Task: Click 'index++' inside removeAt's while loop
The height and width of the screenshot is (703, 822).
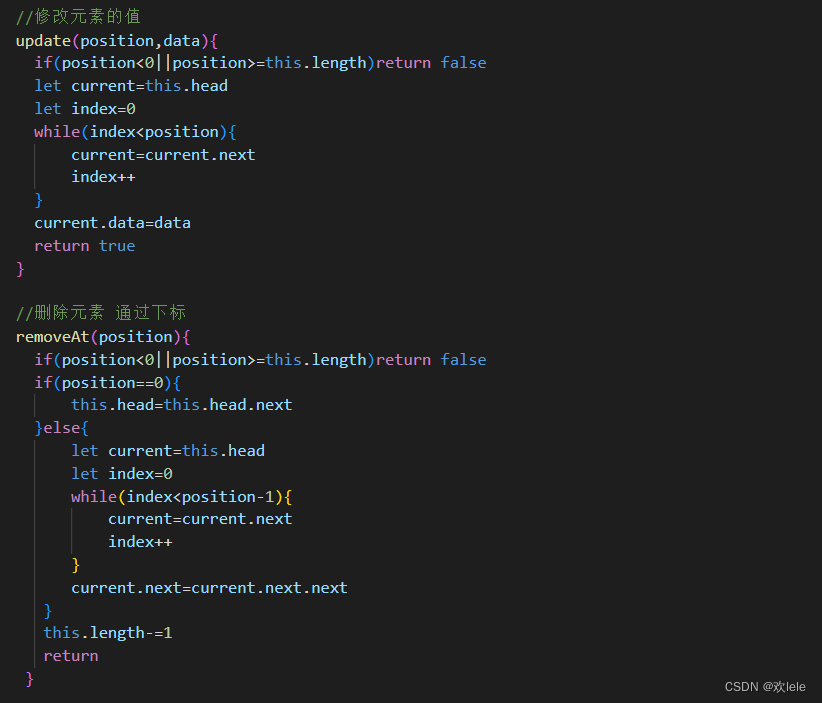Action: coord(140,542)
